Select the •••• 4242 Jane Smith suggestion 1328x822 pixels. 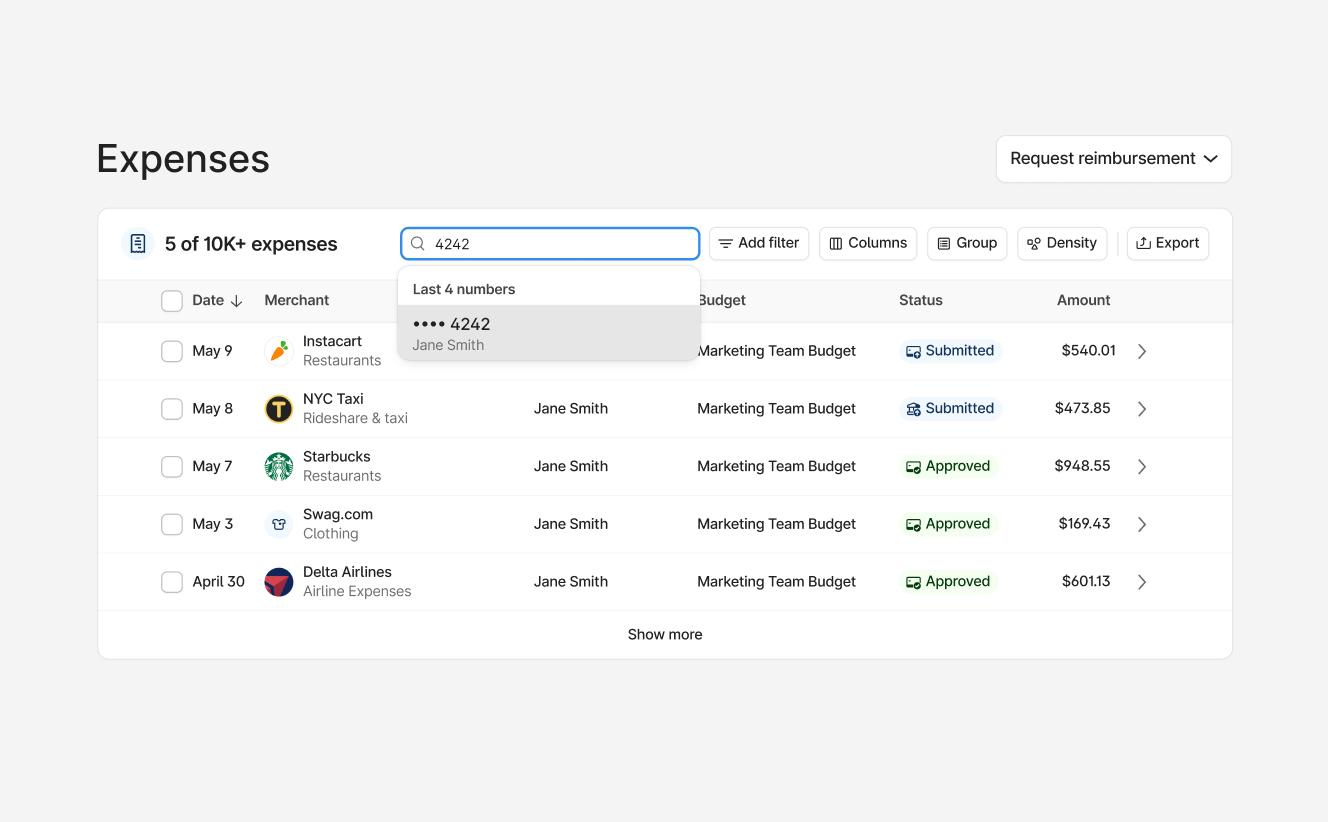click(x=548, y=333)
